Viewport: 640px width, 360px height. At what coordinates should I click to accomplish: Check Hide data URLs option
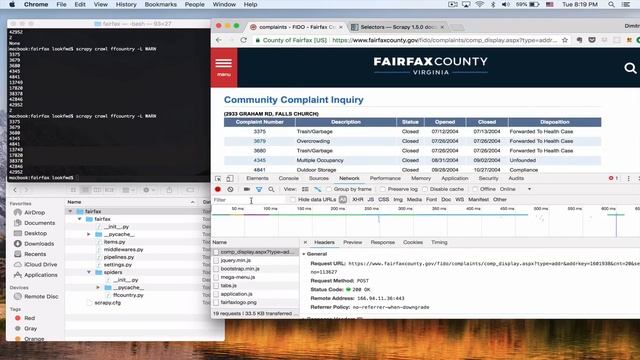[x=293, y=200]
